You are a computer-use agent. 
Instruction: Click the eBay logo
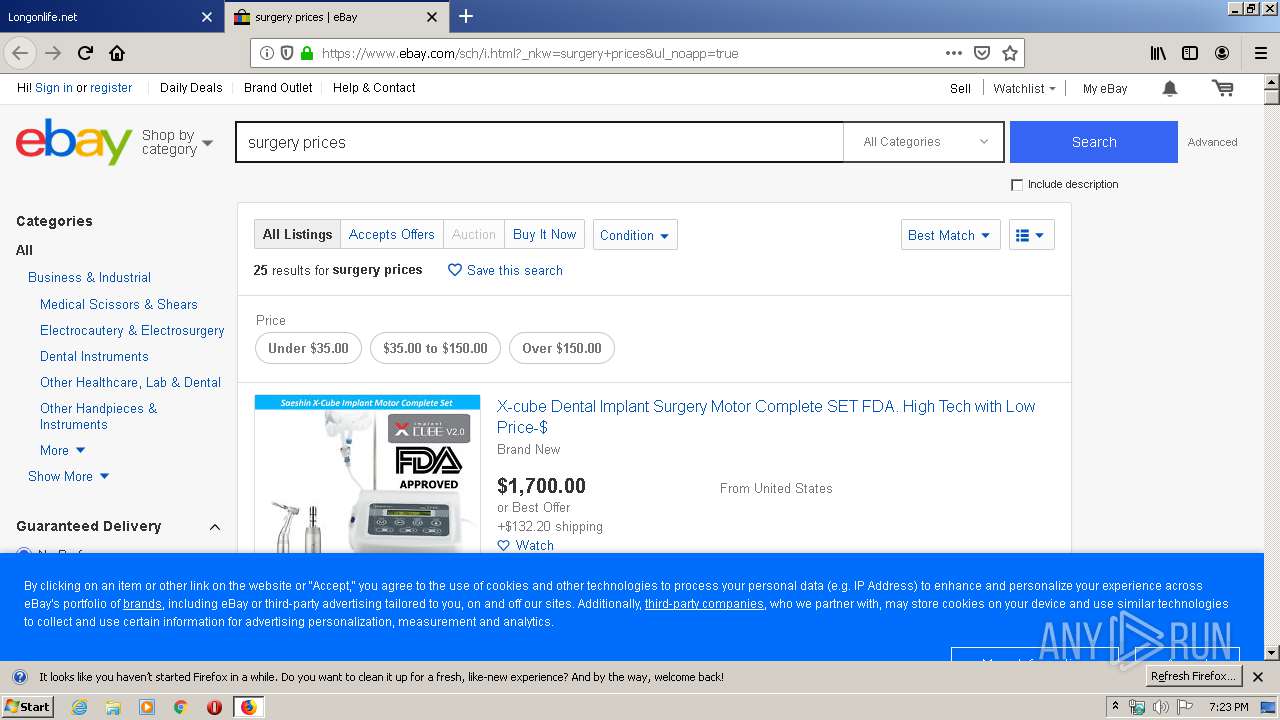74,141
